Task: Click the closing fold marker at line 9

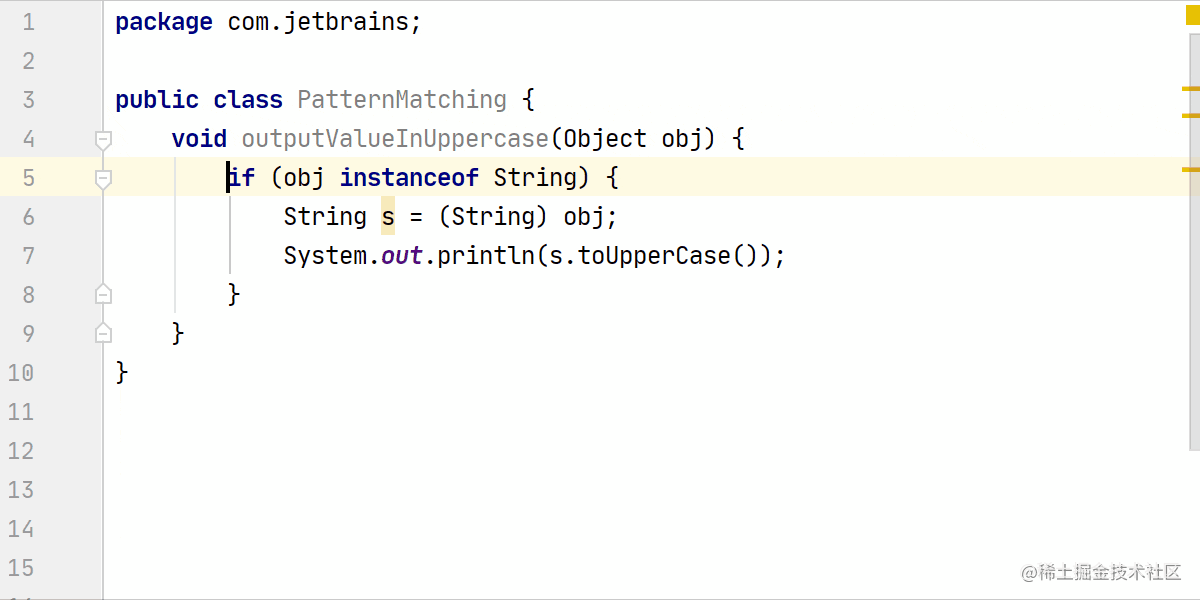Action: pos(103,333)
